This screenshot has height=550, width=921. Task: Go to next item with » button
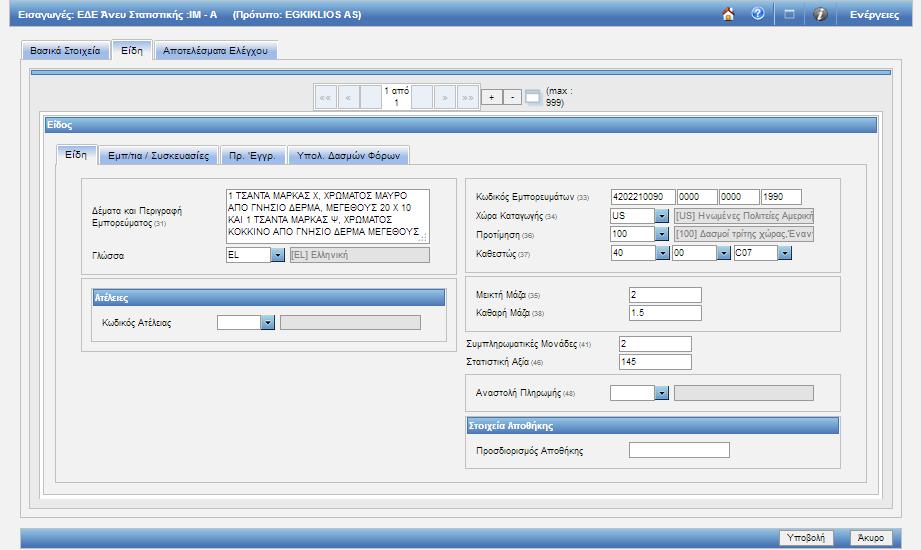(x=445, y=97)
